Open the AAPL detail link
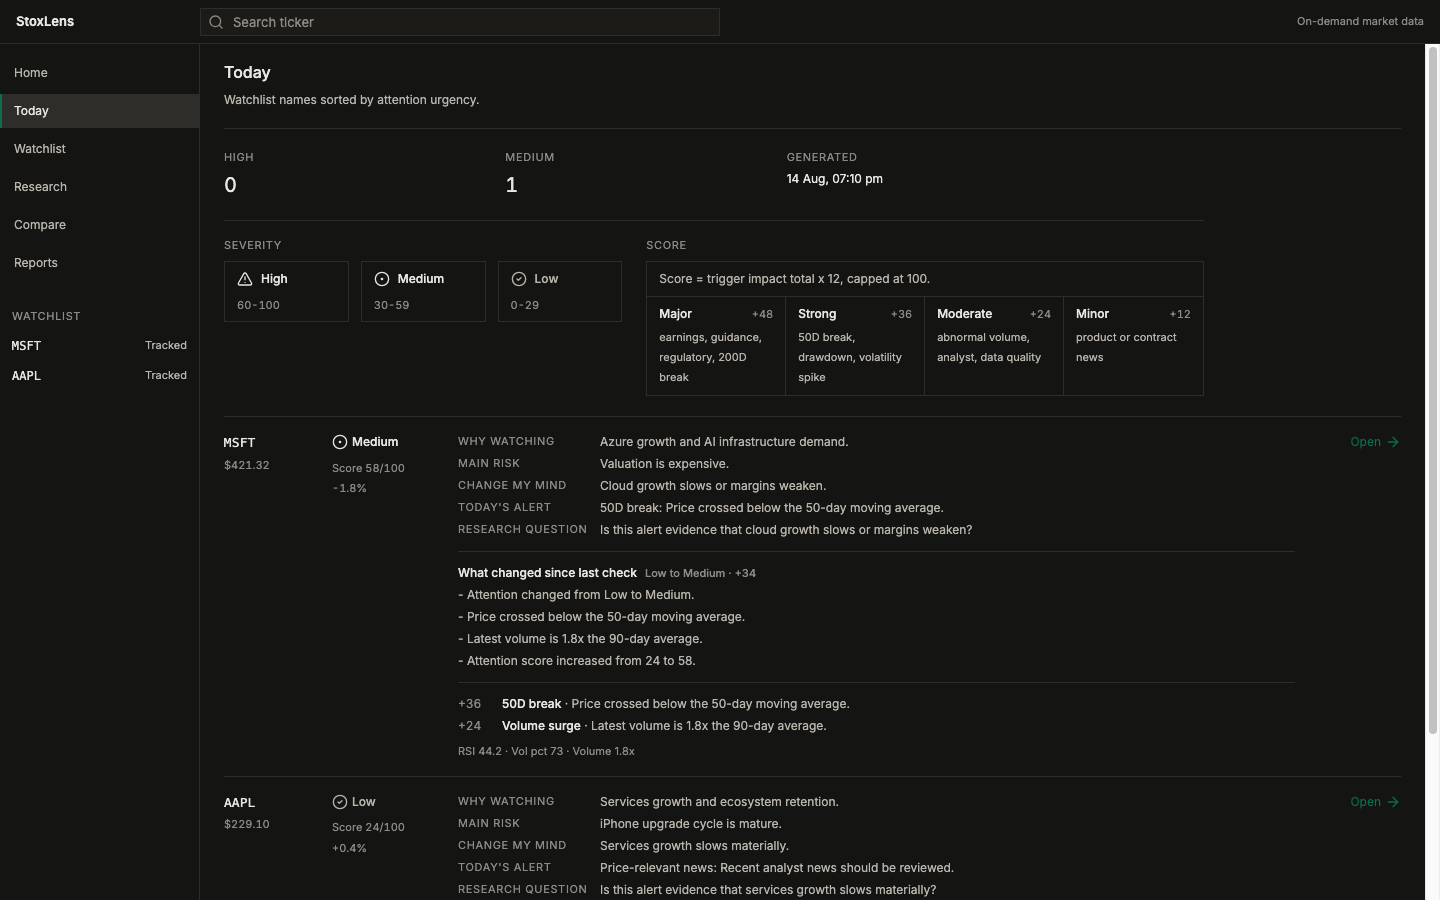This screenshot has width=1440, height=900. click(x=1375, y=802)
